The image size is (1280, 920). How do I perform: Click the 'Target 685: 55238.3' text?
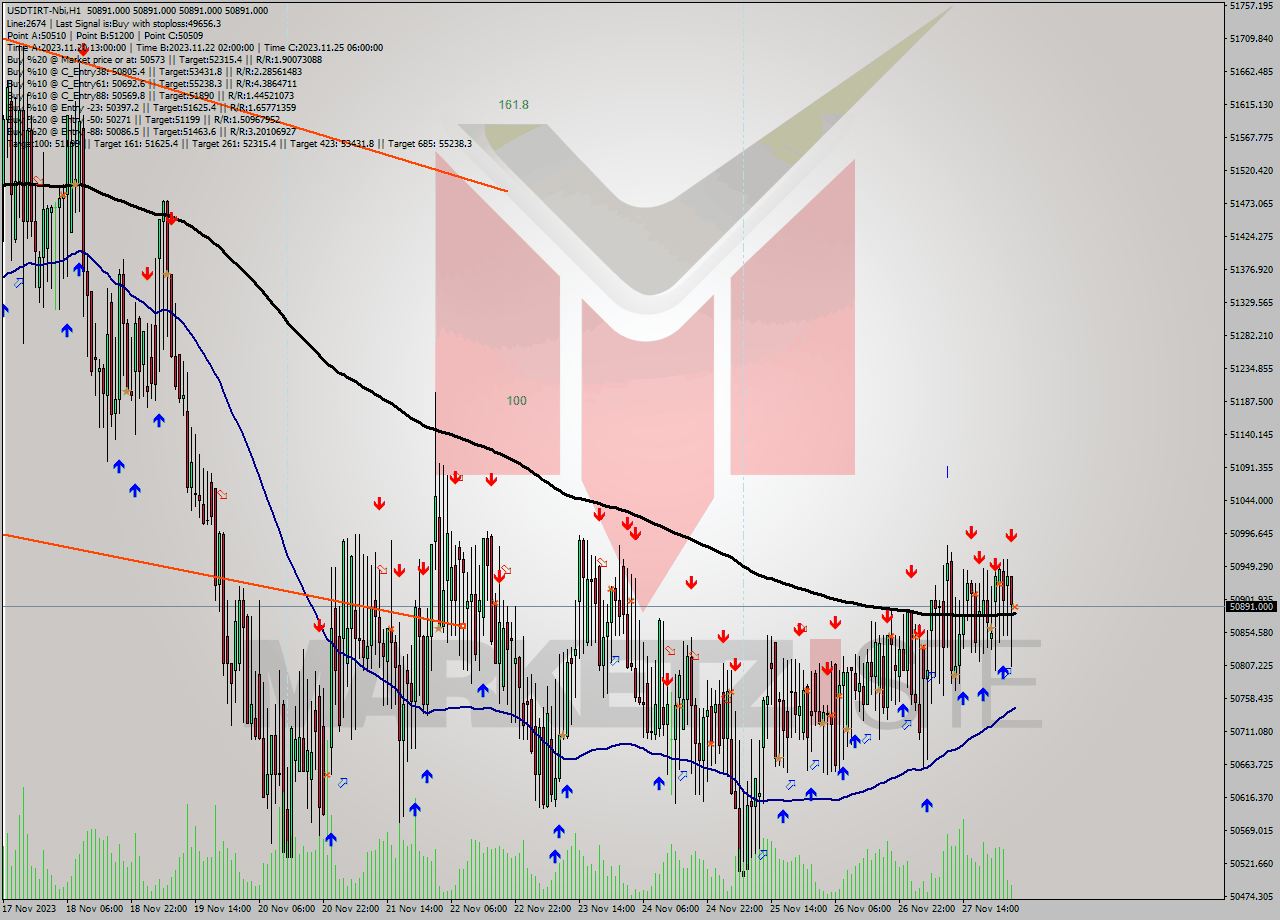click(x=430, y=144)
